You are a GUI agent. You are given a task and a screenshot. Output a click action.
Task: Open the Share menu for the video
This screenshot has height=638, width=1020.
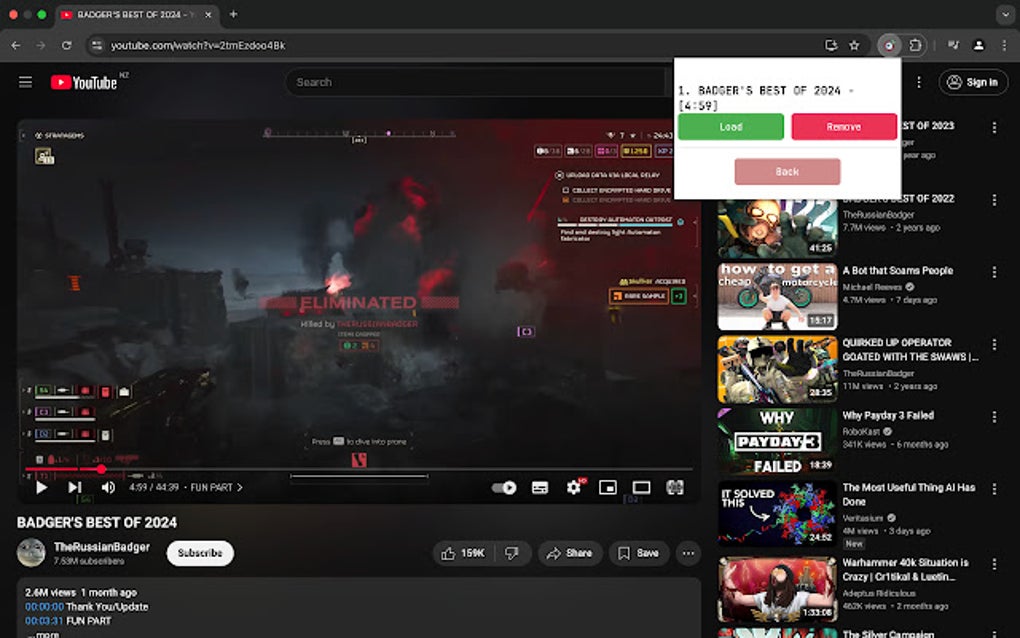tap(570, 553)
